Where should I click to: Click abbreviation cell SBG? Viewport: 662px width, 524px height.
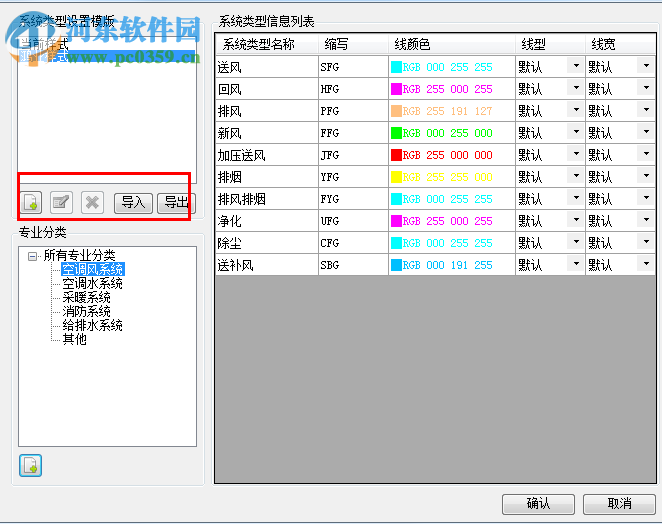353,265
